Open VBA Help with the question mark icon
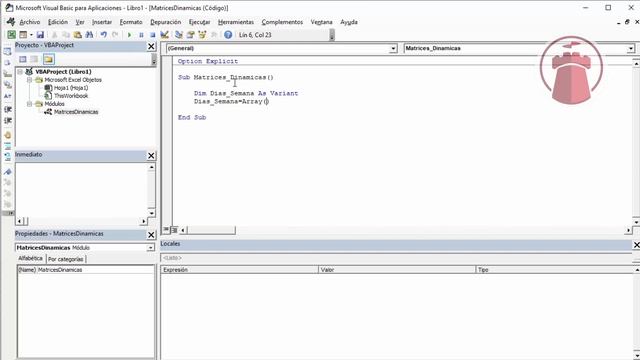This screenshot has width=640, height=360. click(228, 35)
